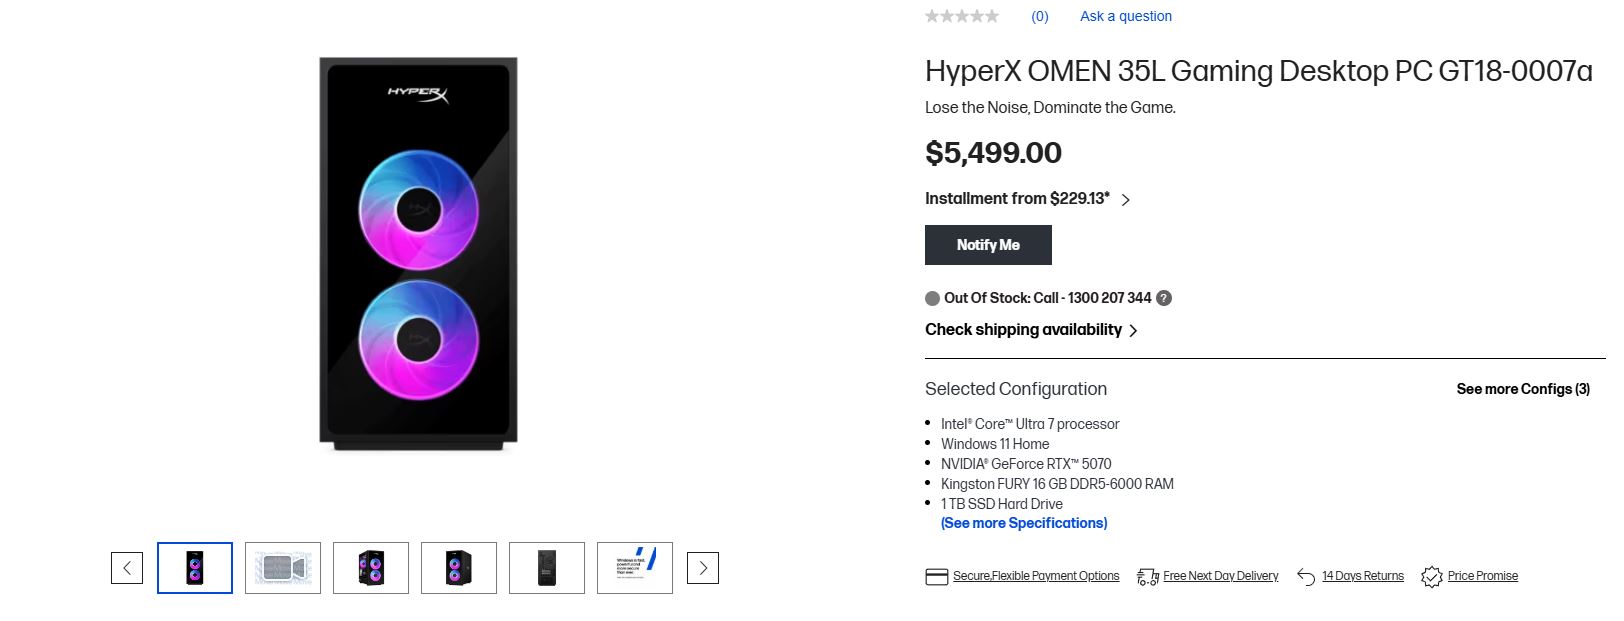Click Ask a question
The width and height of the screenshot is (1624, 621).
[x=1124, y=16]
